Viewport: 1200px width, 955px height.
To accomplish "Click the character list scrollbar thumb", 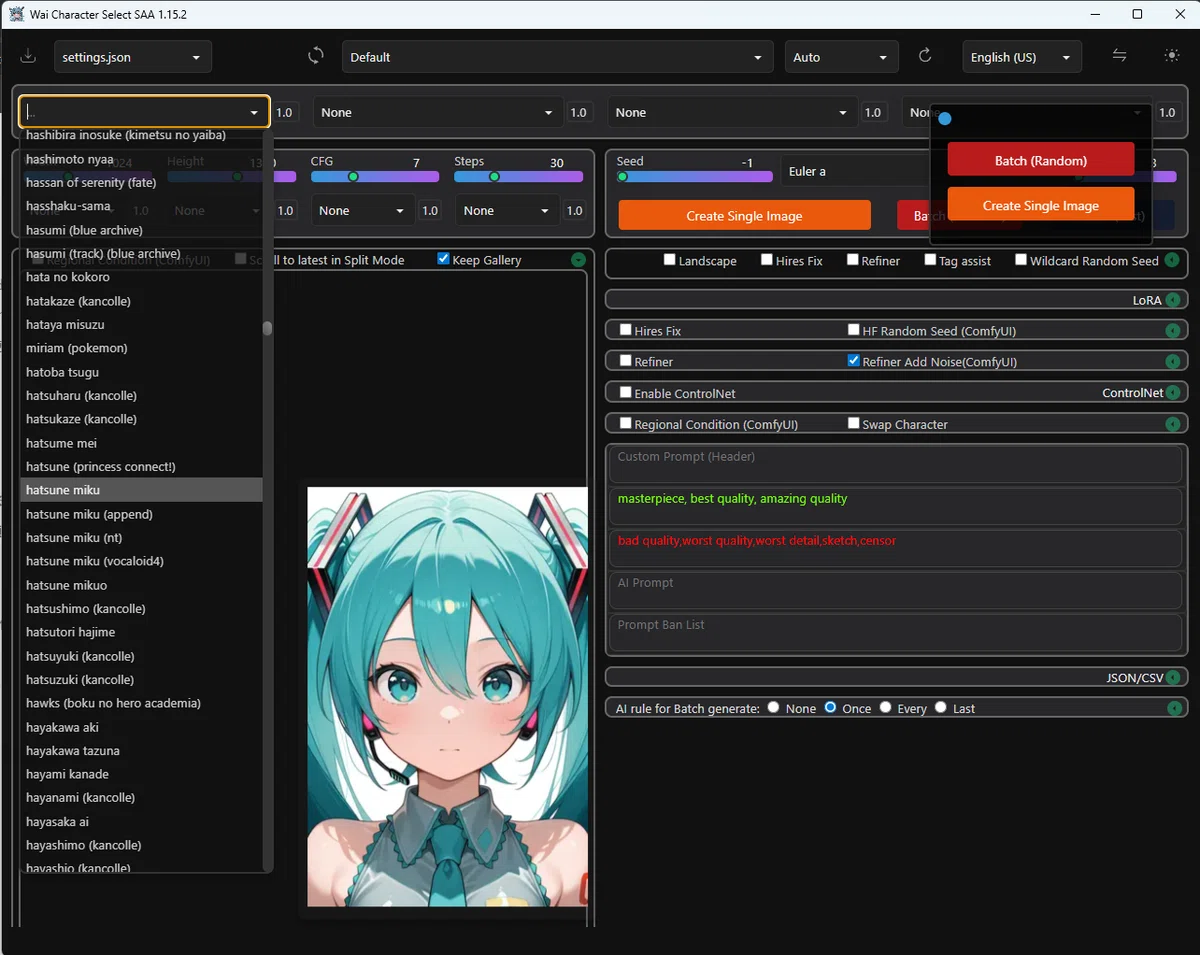I will pyautogui.click(x=267, y=328).
